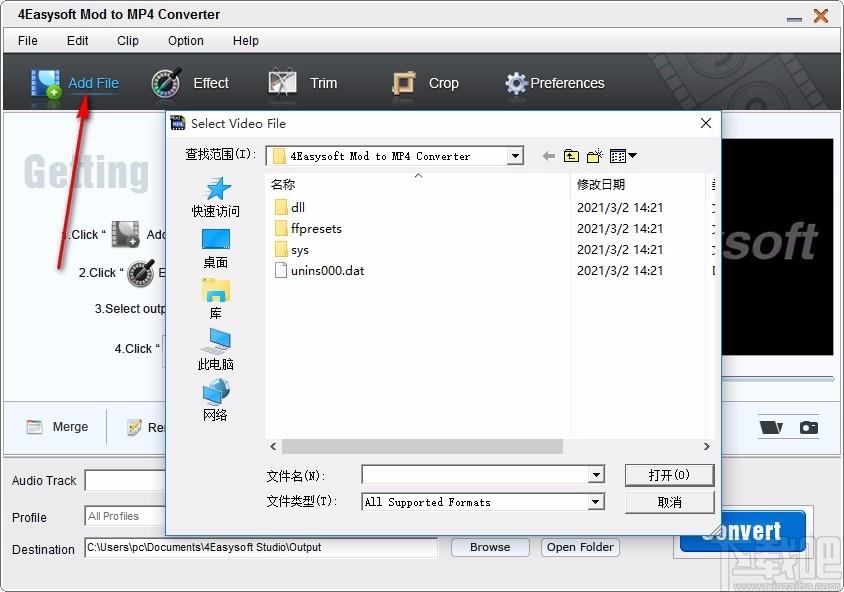Go up one folder level in dialog

(x=571, y=156)
